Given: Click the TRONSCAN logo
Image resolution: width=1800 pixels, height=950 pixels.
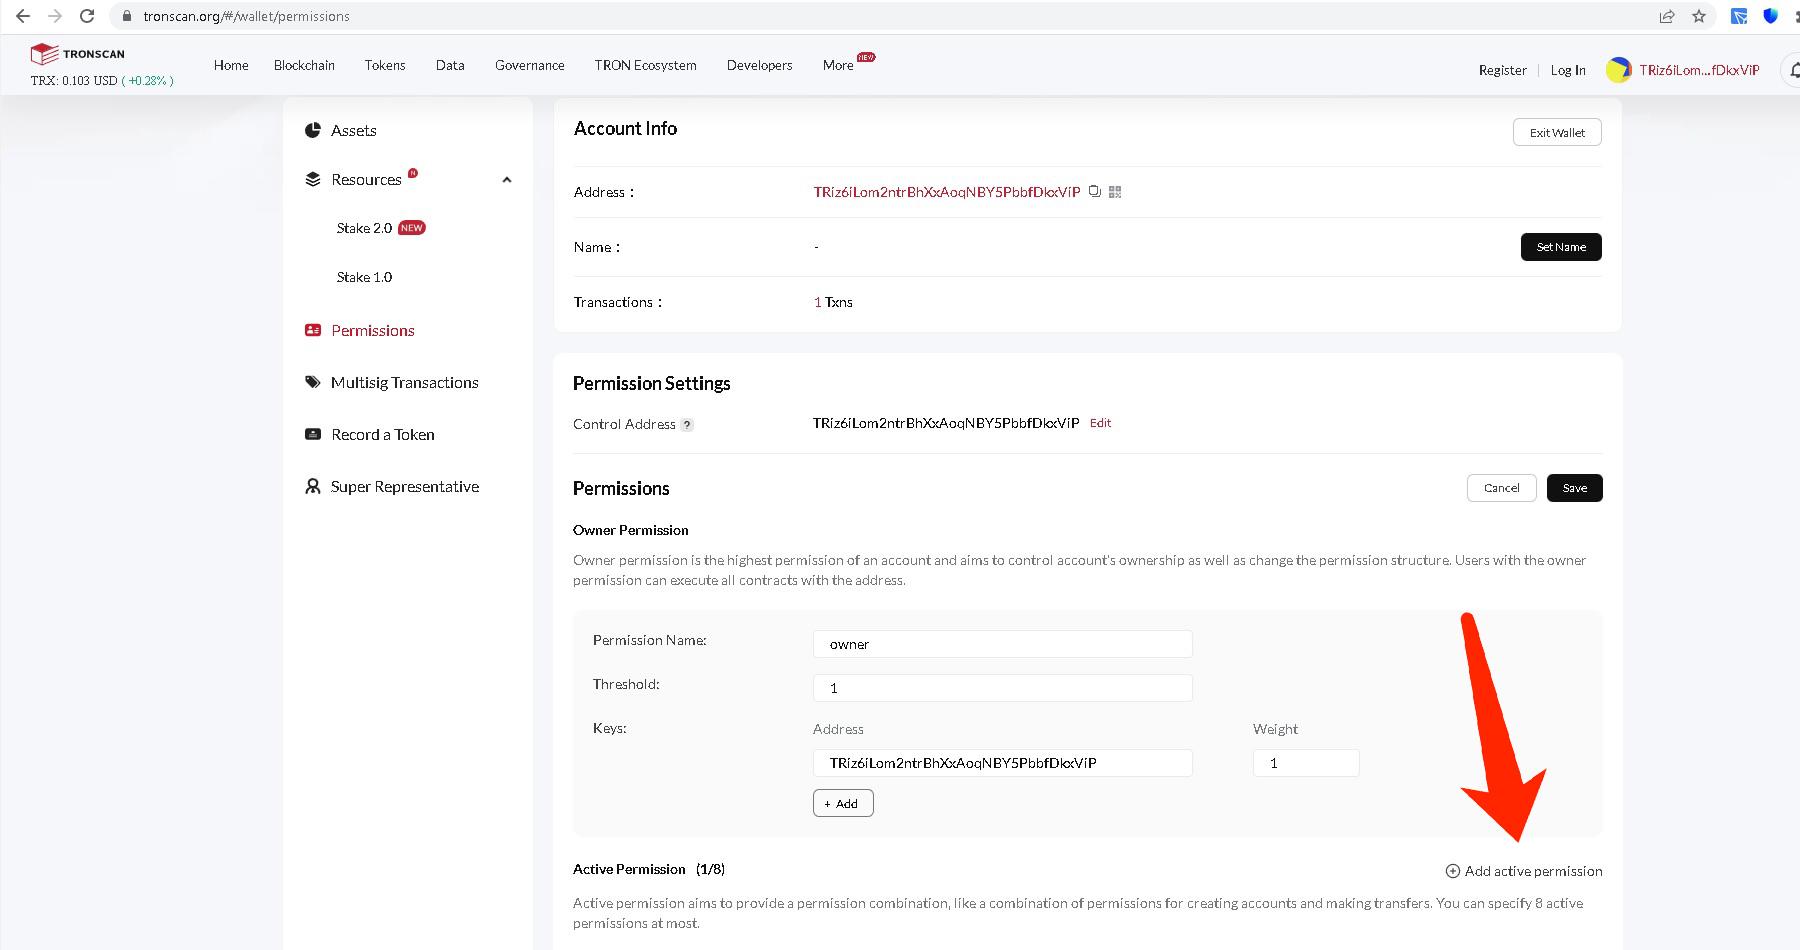Looking at the screenshot, I should pos(77,54).
